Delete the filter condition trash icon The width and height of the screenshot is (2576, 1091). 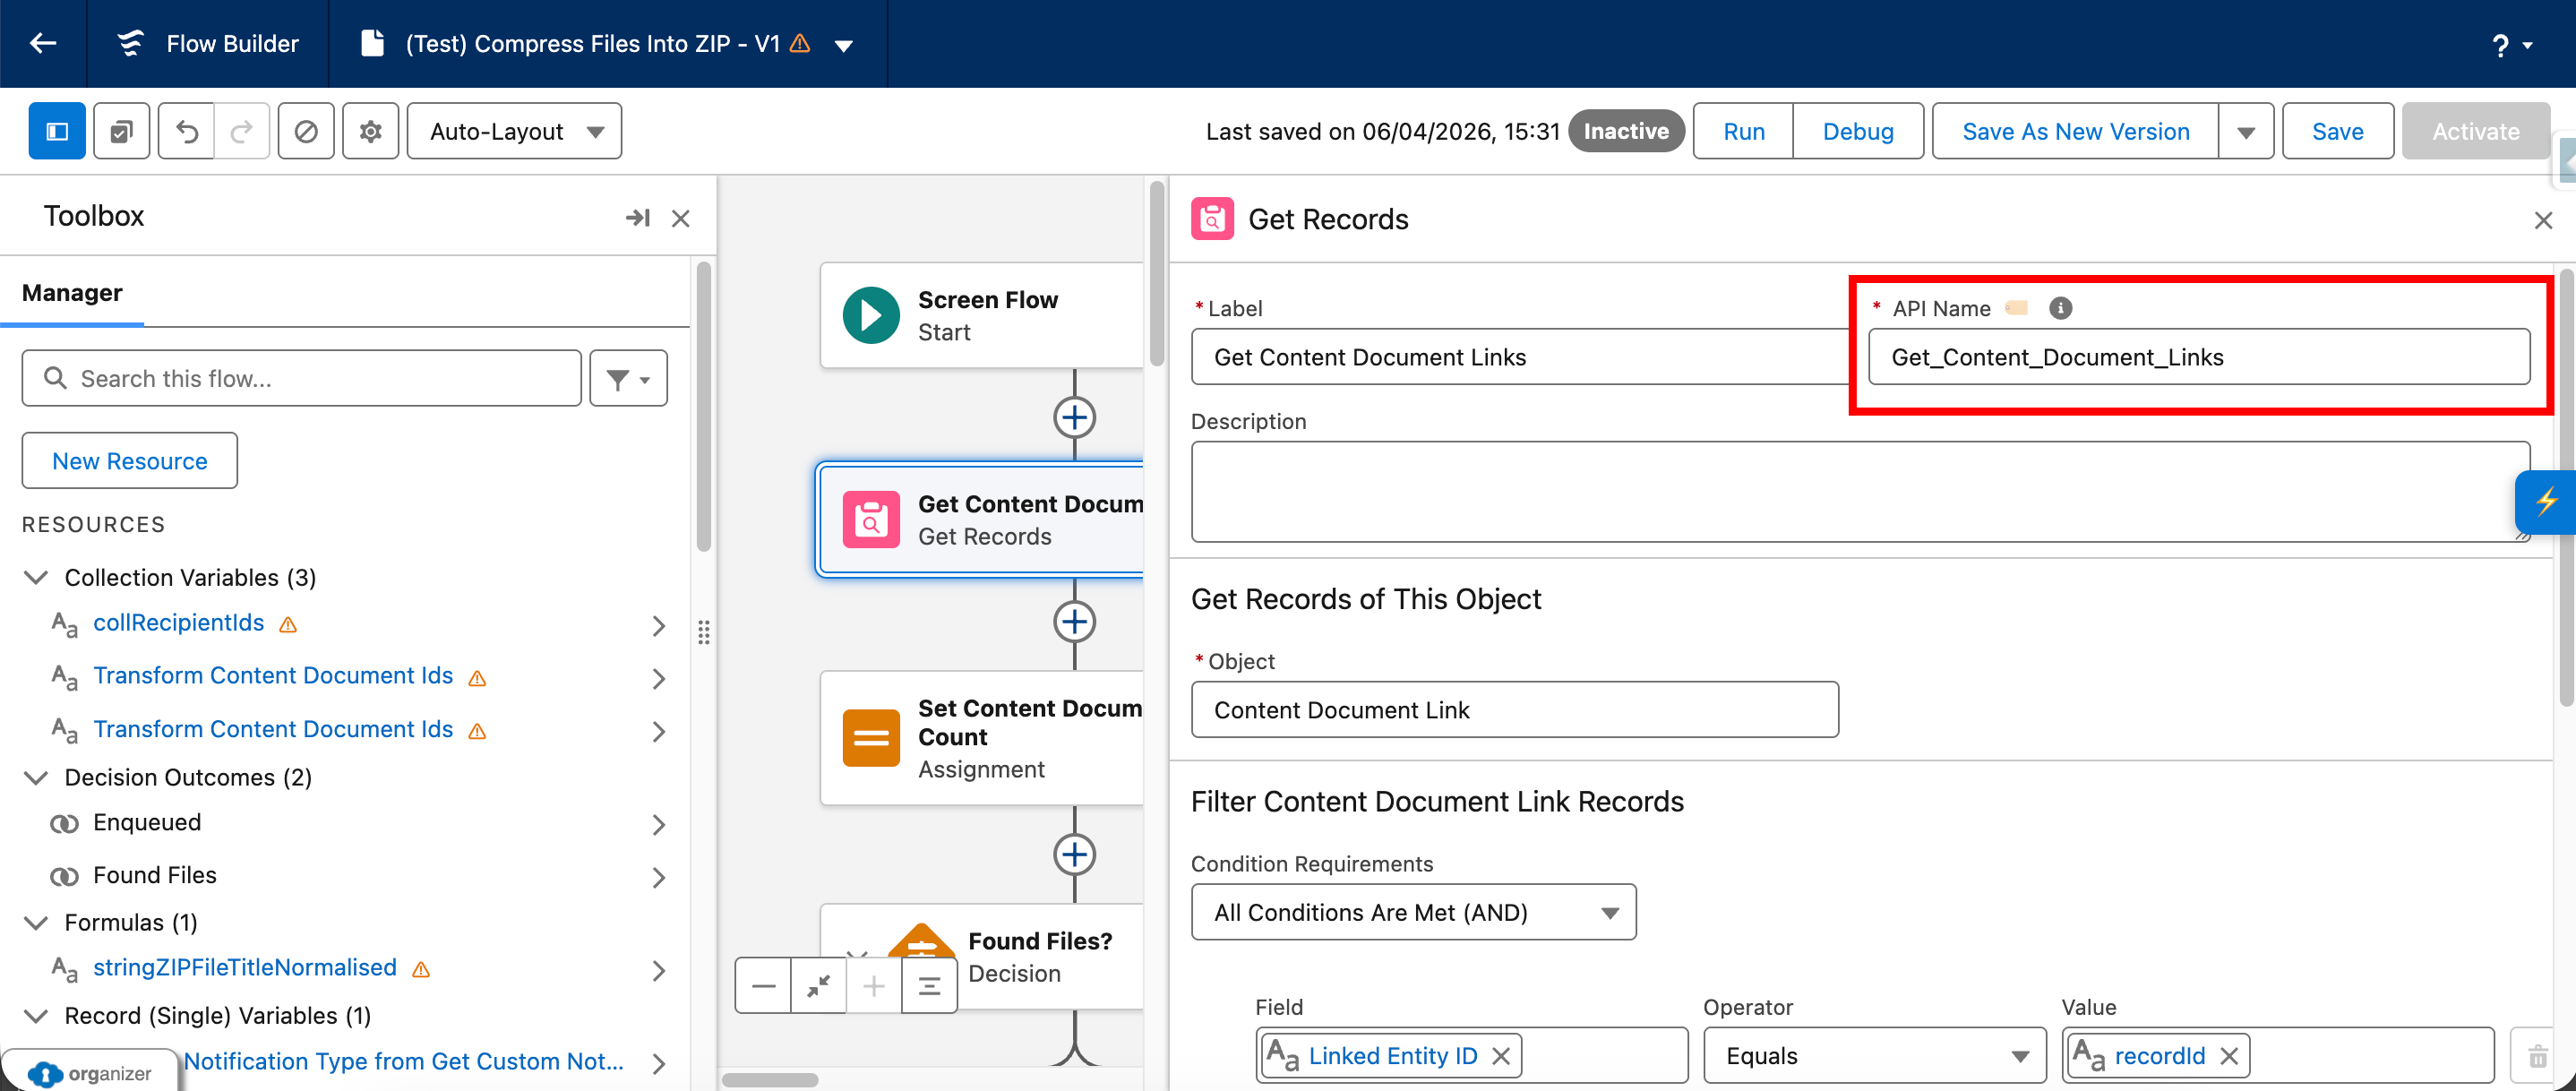(2537, 1056)
